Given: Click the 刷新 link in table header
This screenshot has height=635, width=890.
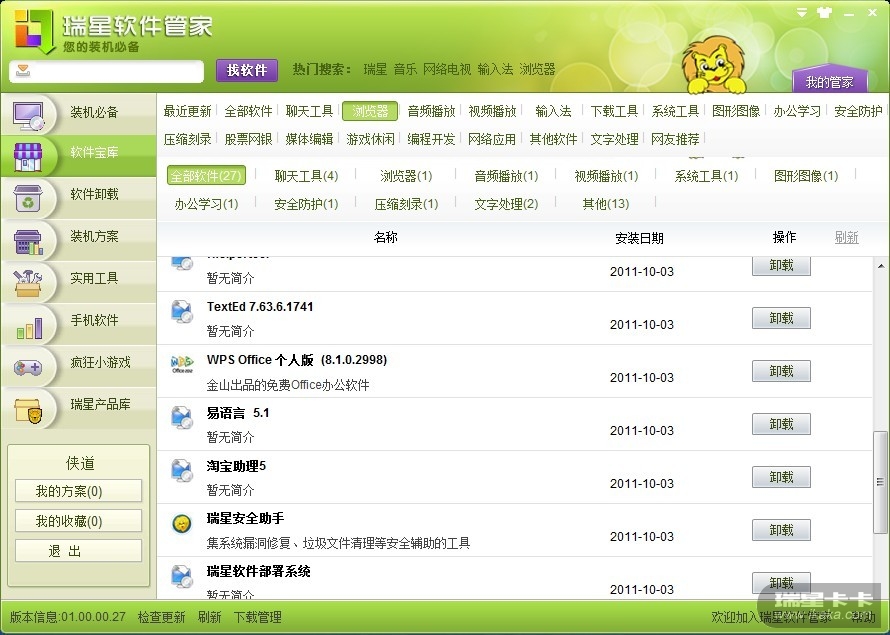Looking at the screenshot, I should click(x=846, y=237).
